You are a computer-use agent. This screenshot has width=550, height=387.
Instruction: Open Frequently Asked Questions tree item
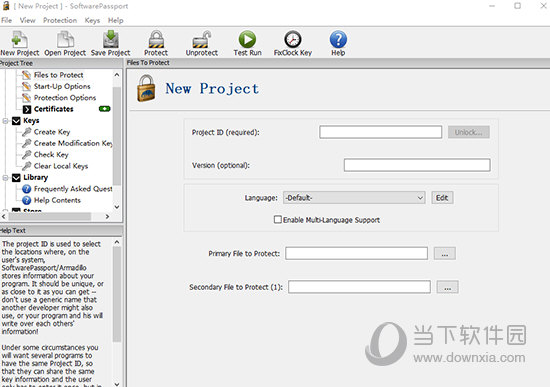click(x=73, y=189)
